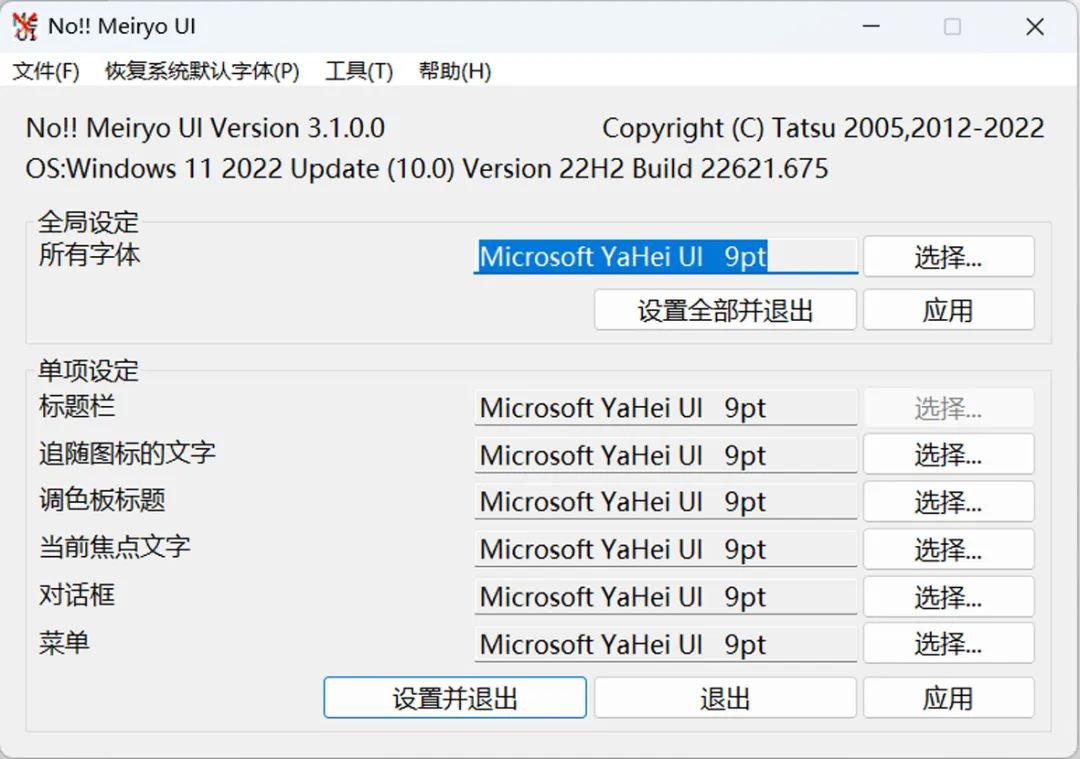1080x759 pixels.
Task: Click the 追随图标的文字 font field
Action: [665, 455]
